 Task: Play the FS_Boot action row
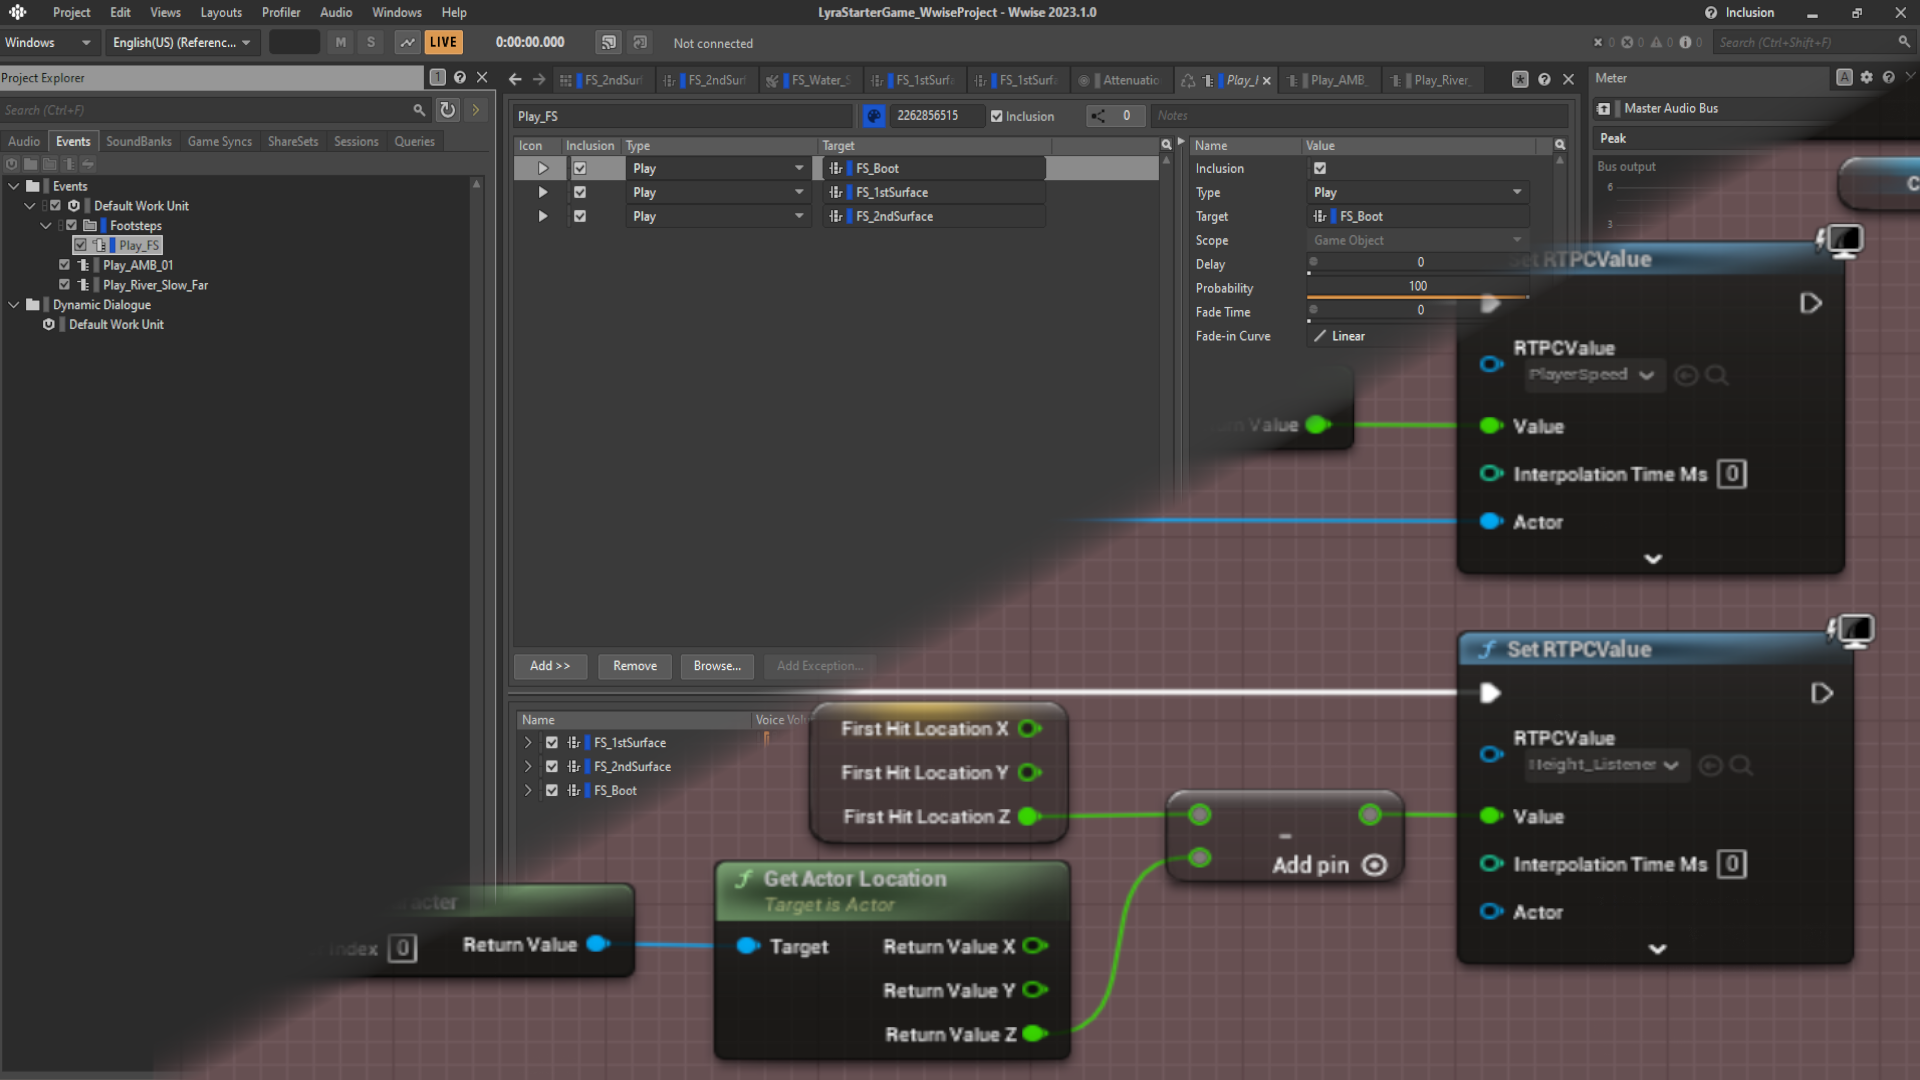(542, 169)
